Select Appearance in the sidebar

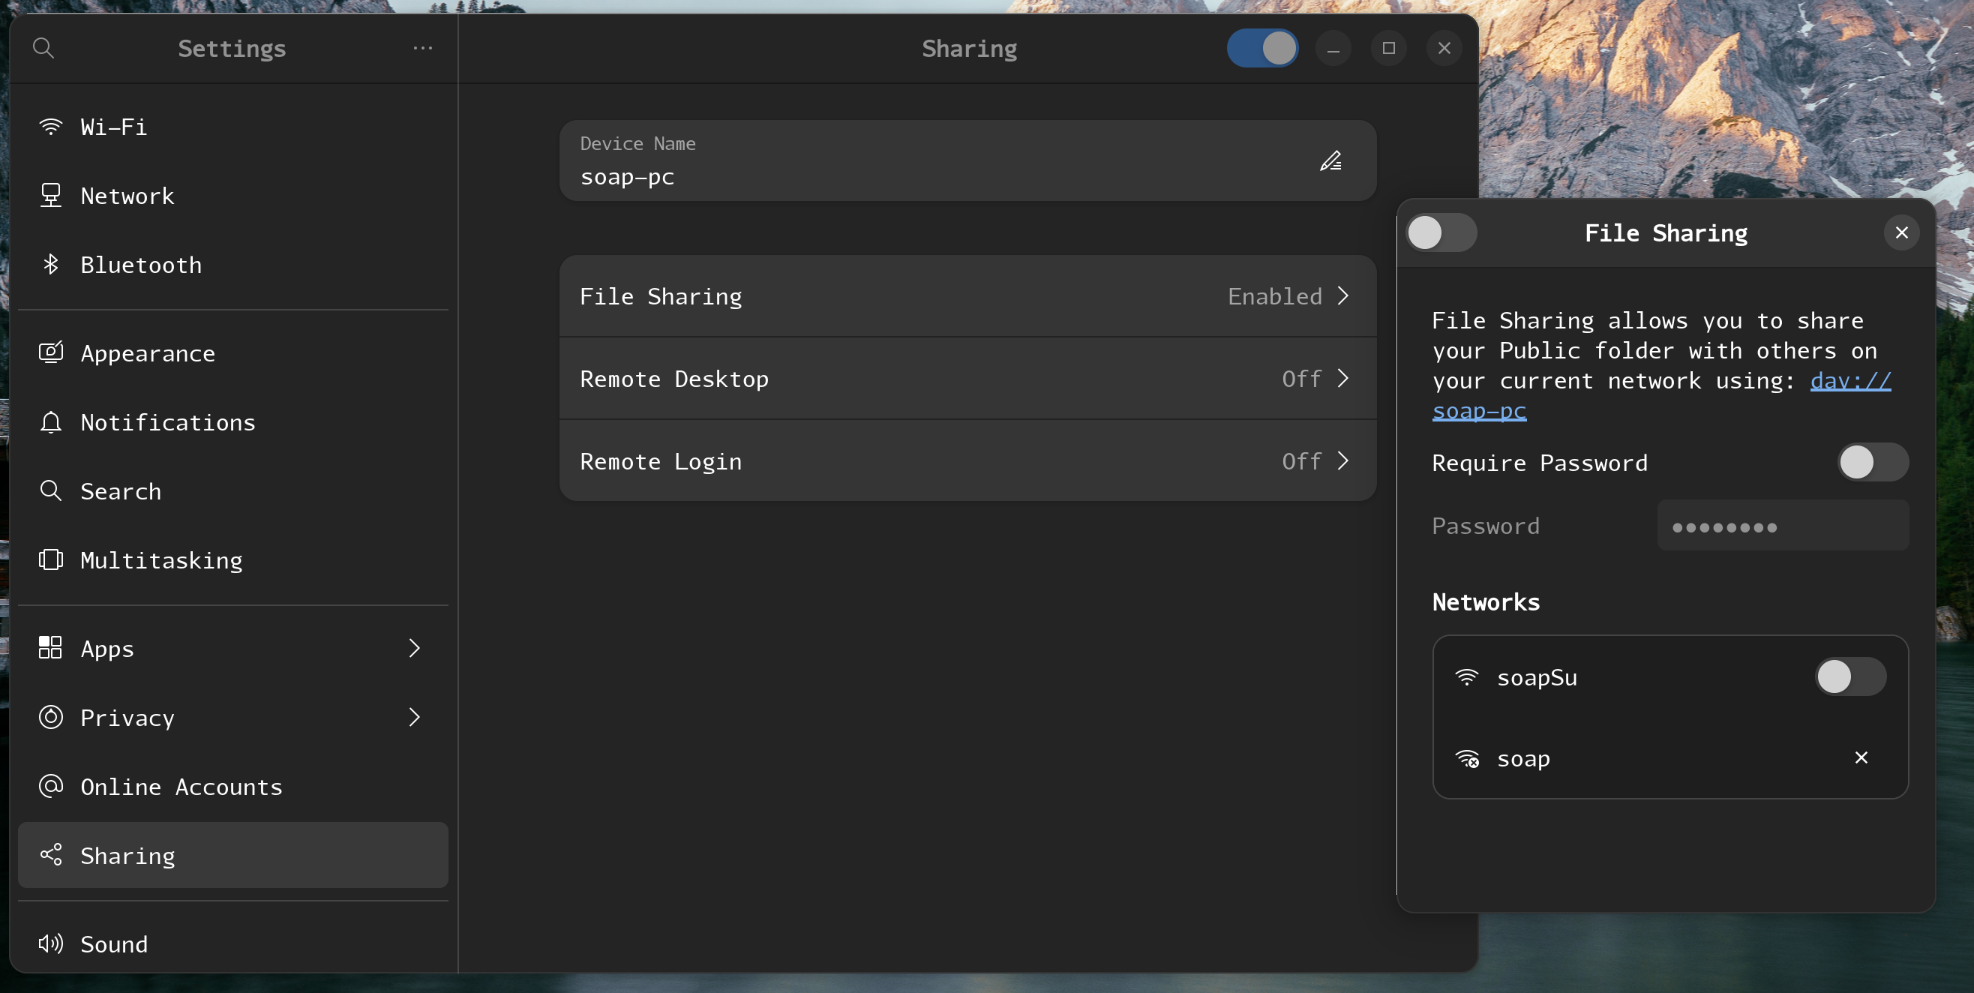[148, 354]
